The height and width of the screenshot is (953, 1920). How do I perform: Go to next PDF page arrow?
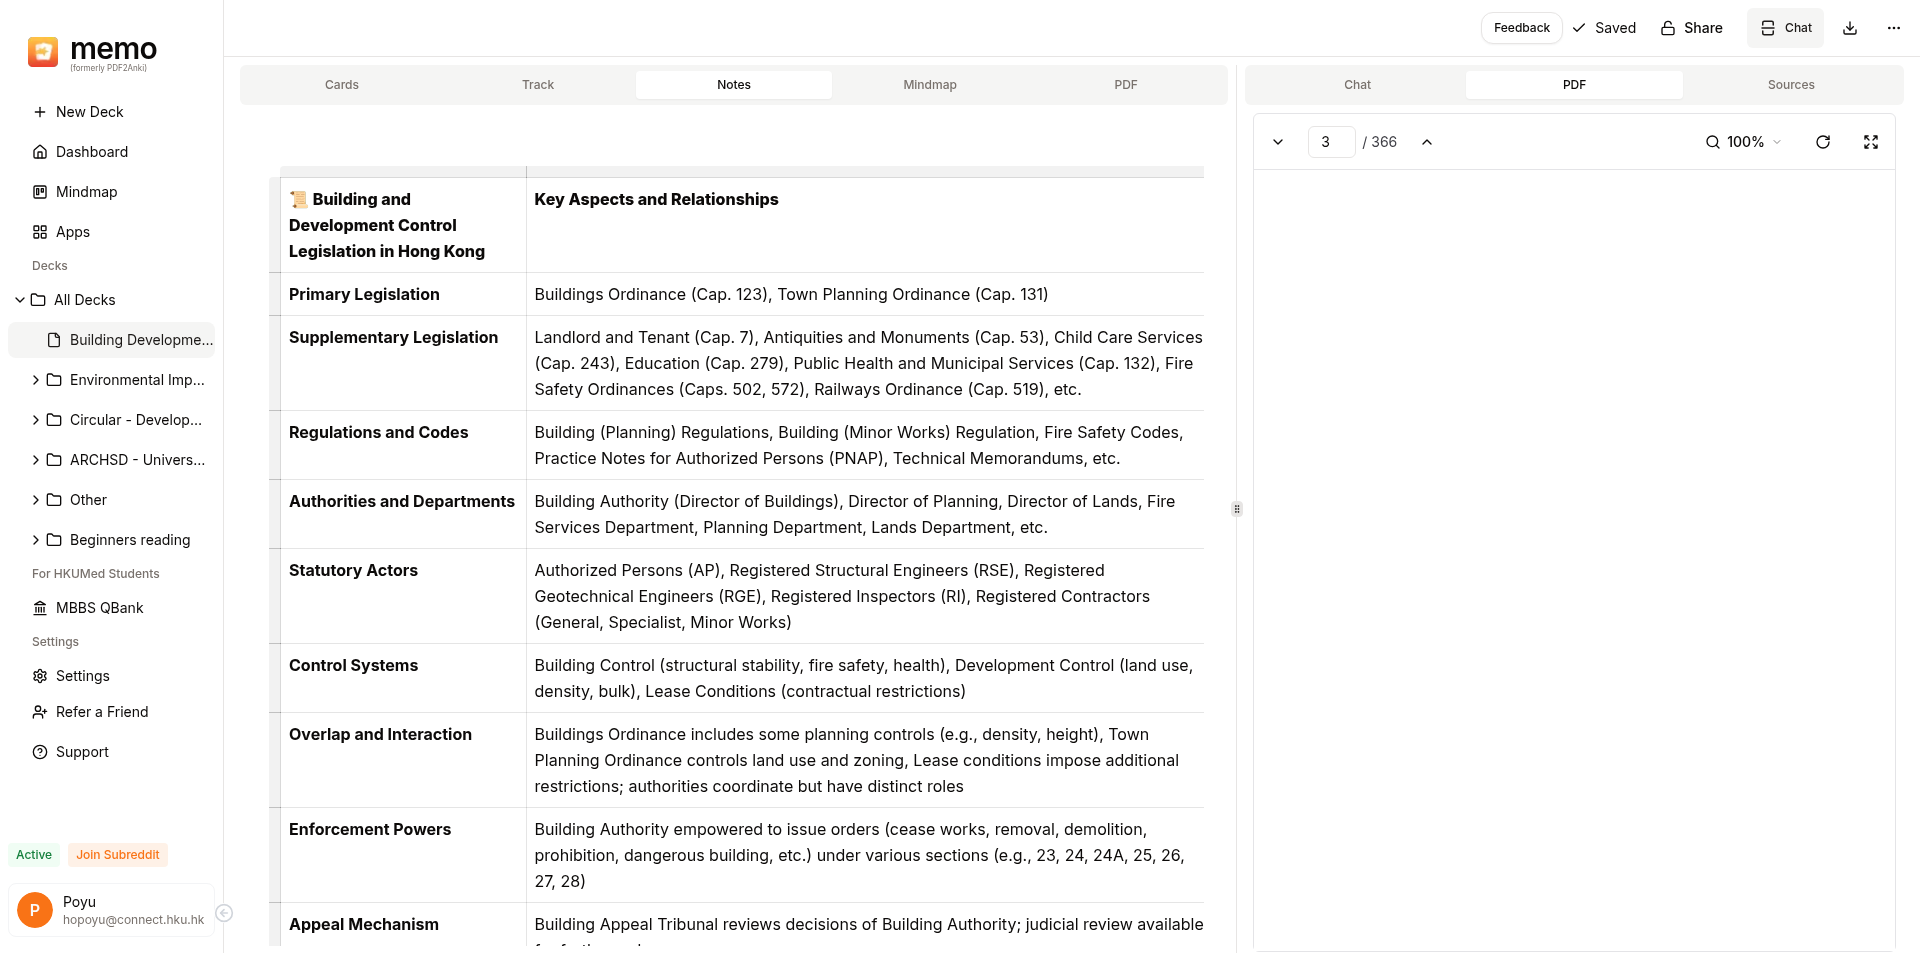[x=1278, y=142]
